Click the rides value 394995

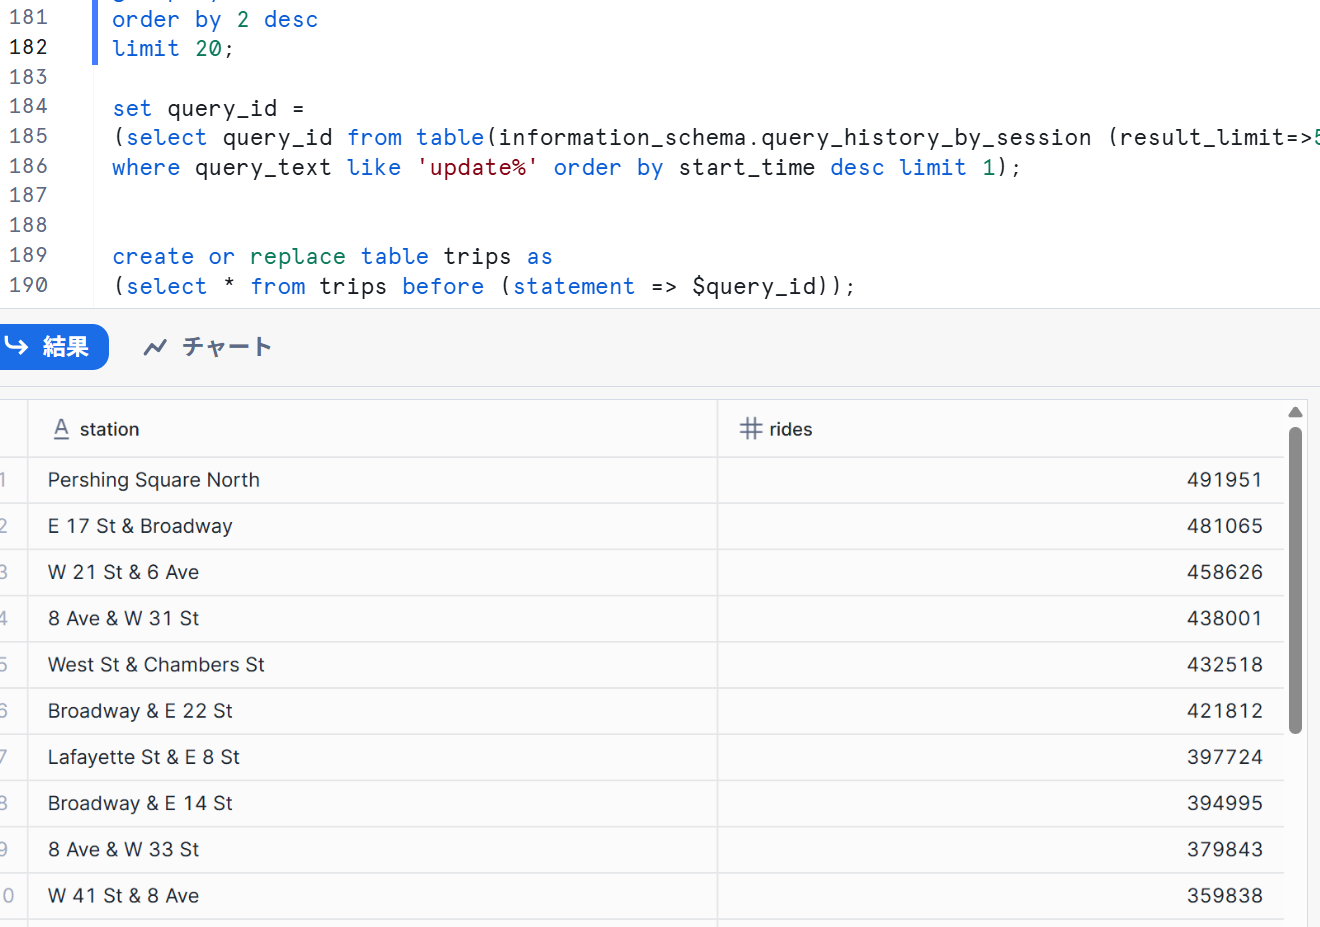(x=1224, y=803)
